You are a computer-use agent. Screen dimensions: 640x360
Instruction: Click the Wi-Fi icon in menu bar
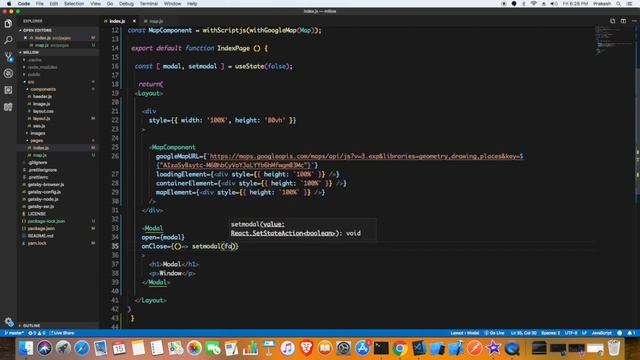[x=534, y=4]
